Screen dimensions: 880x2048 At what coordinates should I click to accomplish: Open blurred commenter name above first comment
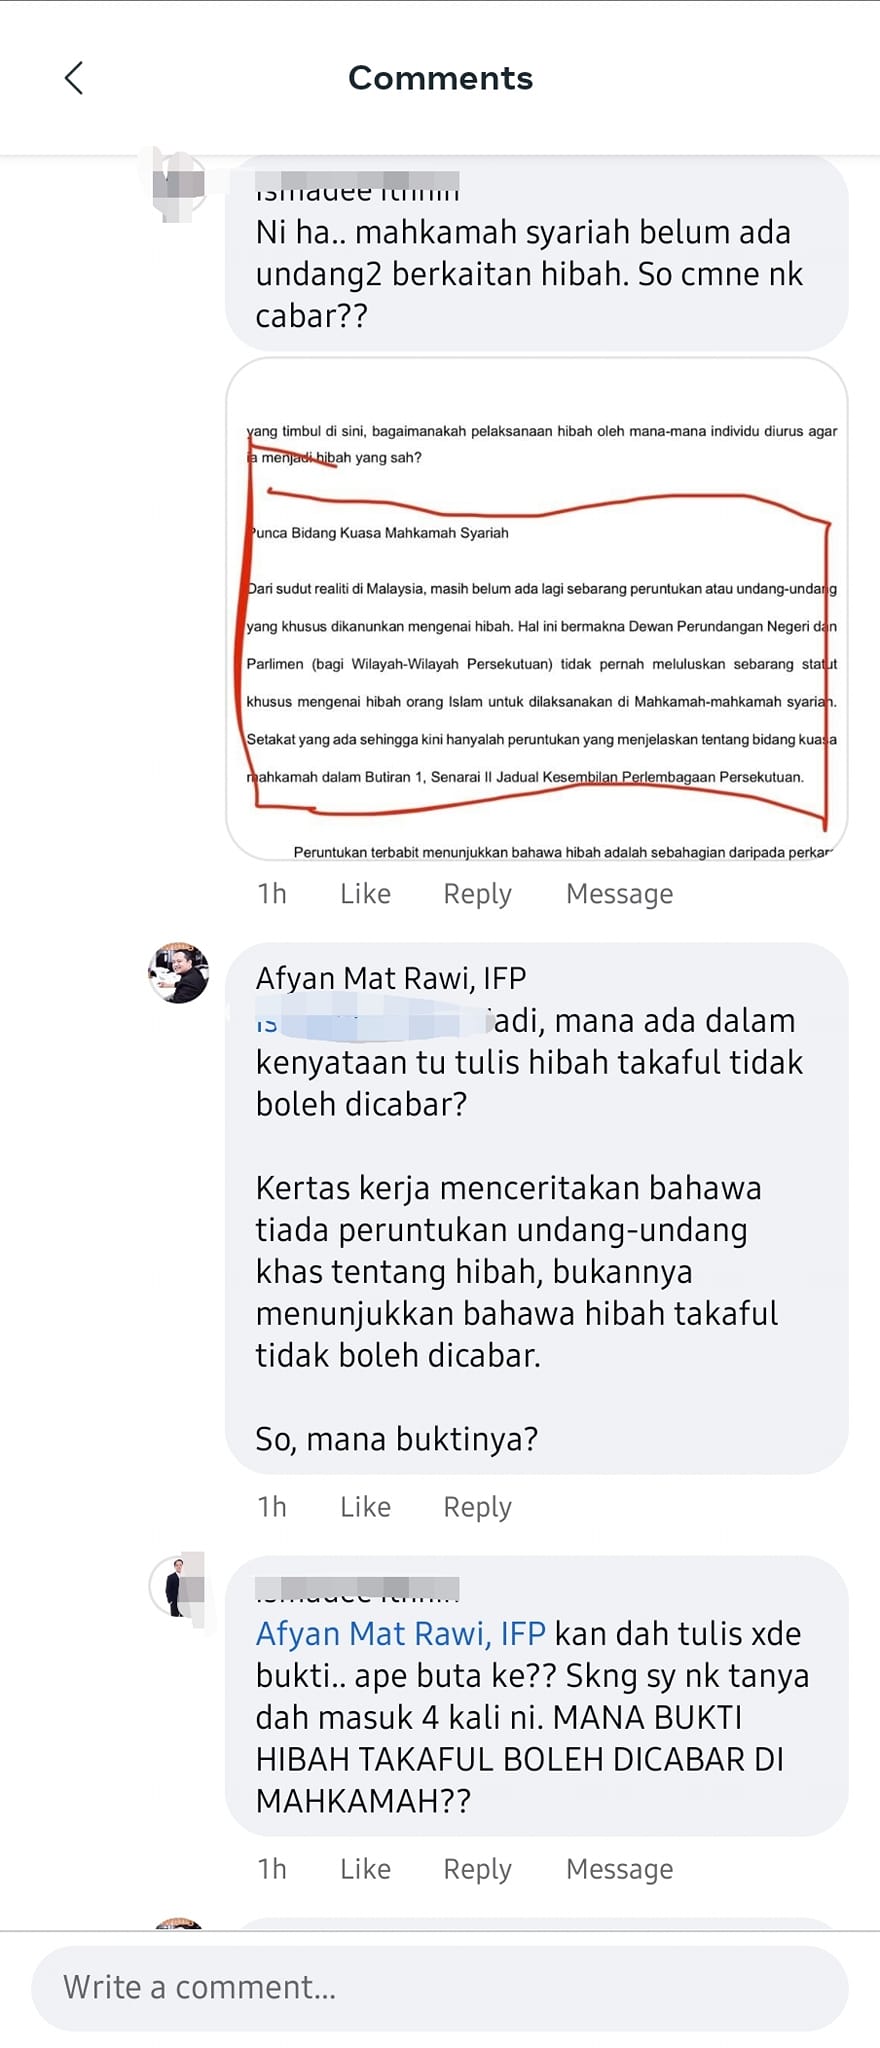click(x=357, y=185)
